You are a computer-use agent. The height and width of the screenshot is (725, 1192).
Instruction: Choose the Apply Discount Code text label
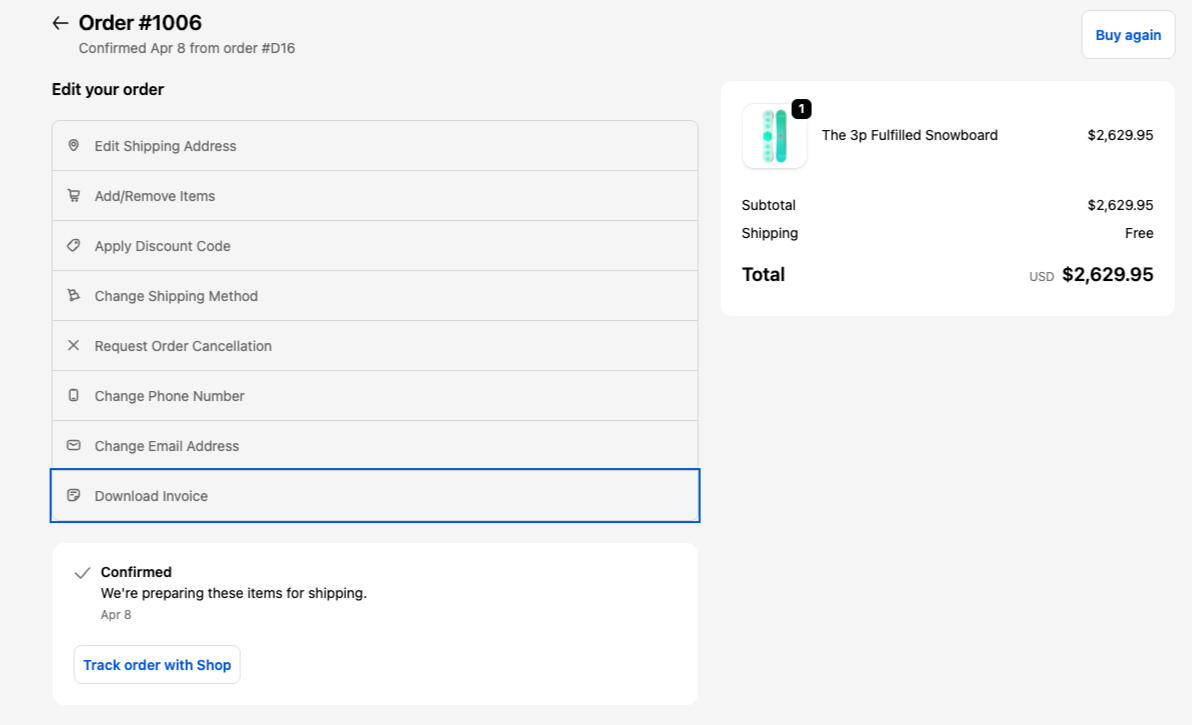pos(162,246)
